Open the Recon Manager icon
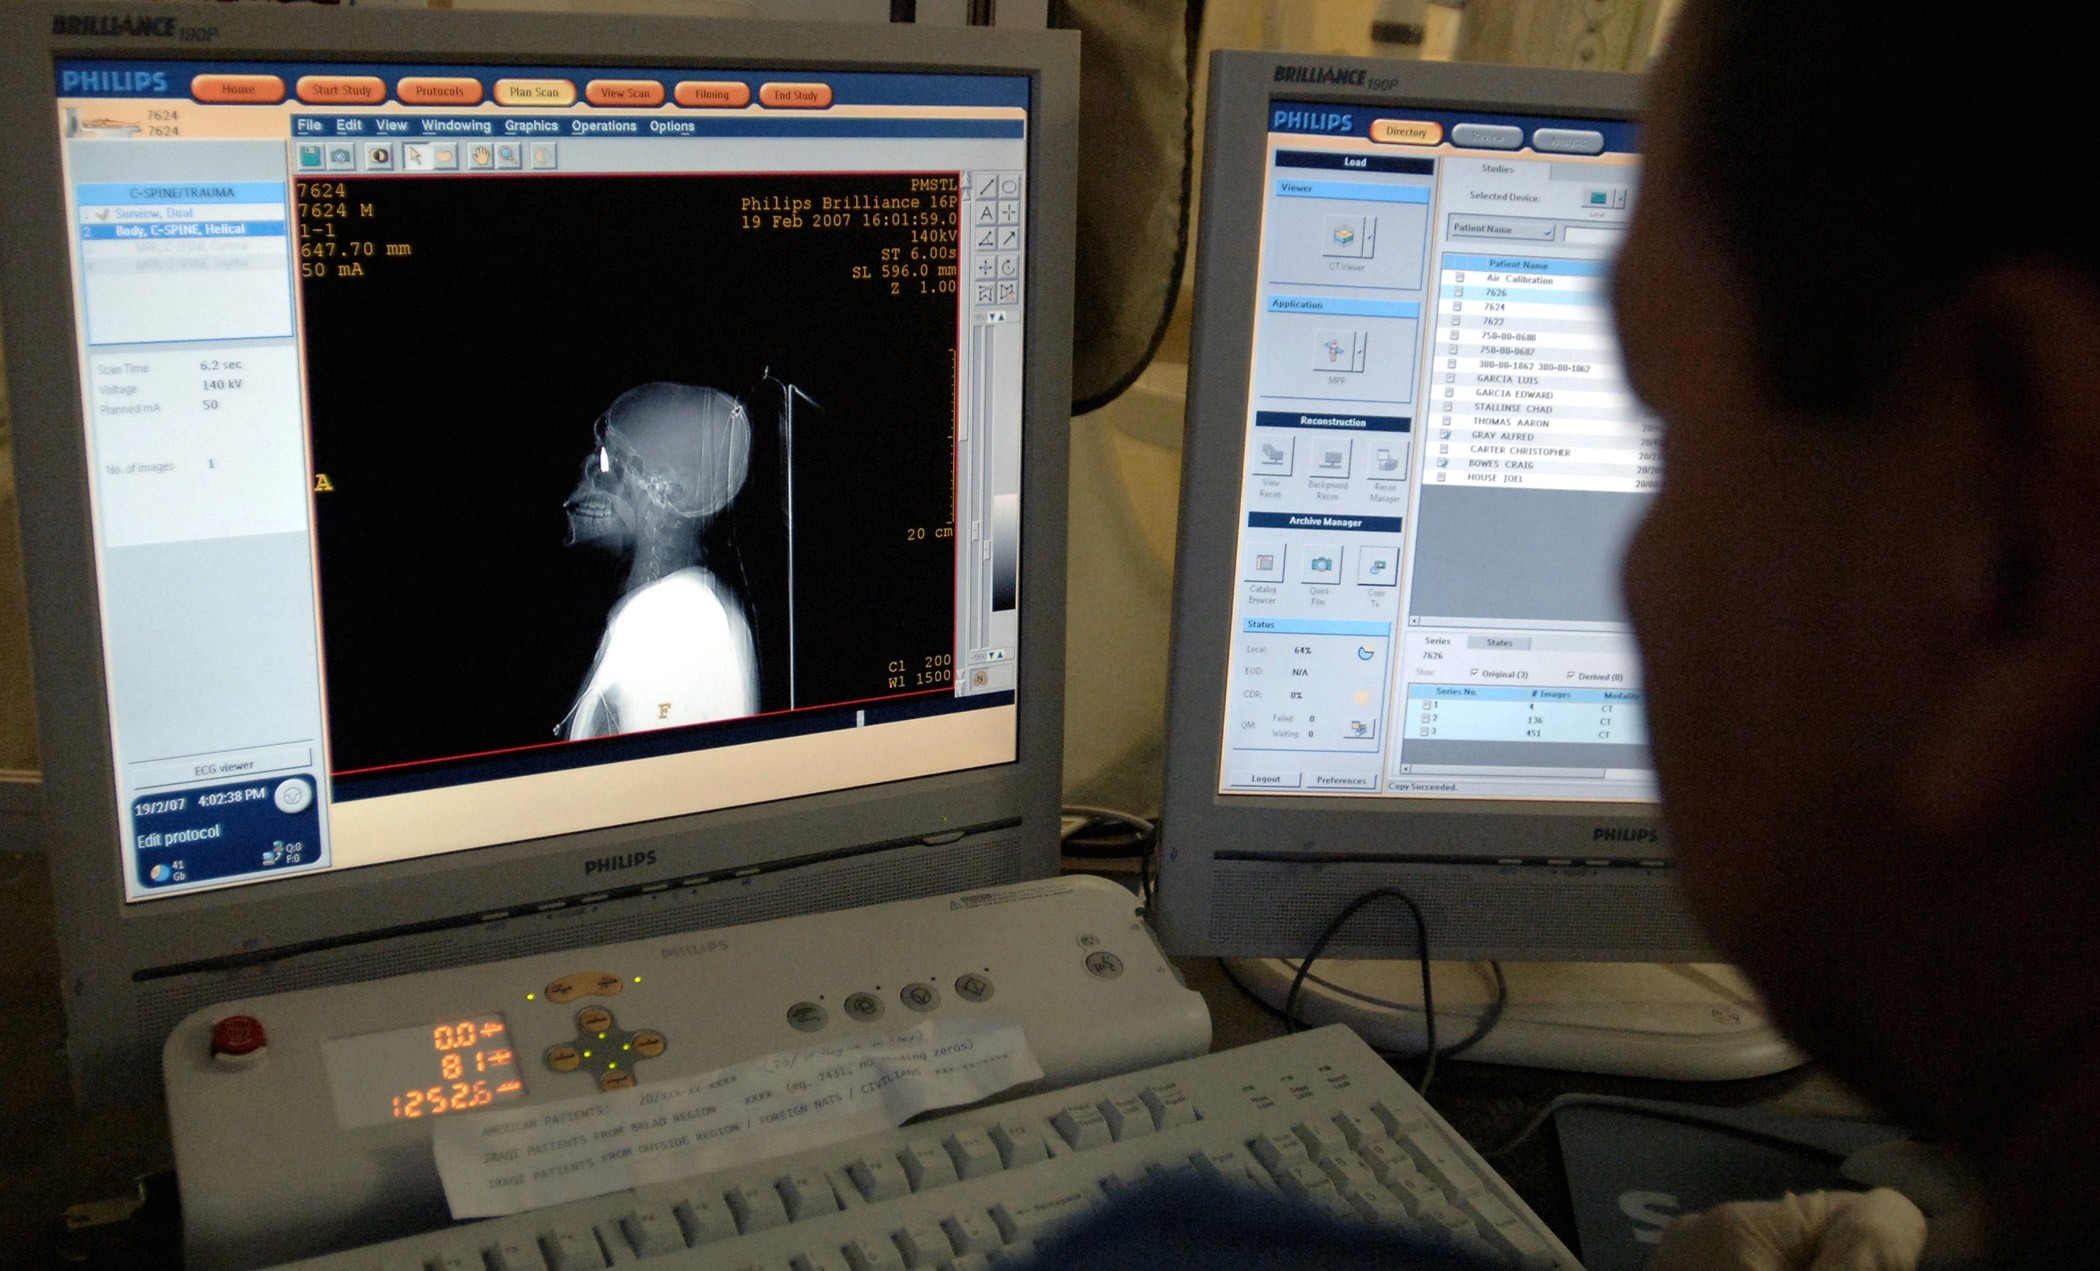The height and width of the screenshot is (1271, 2100). point(1386,462)
